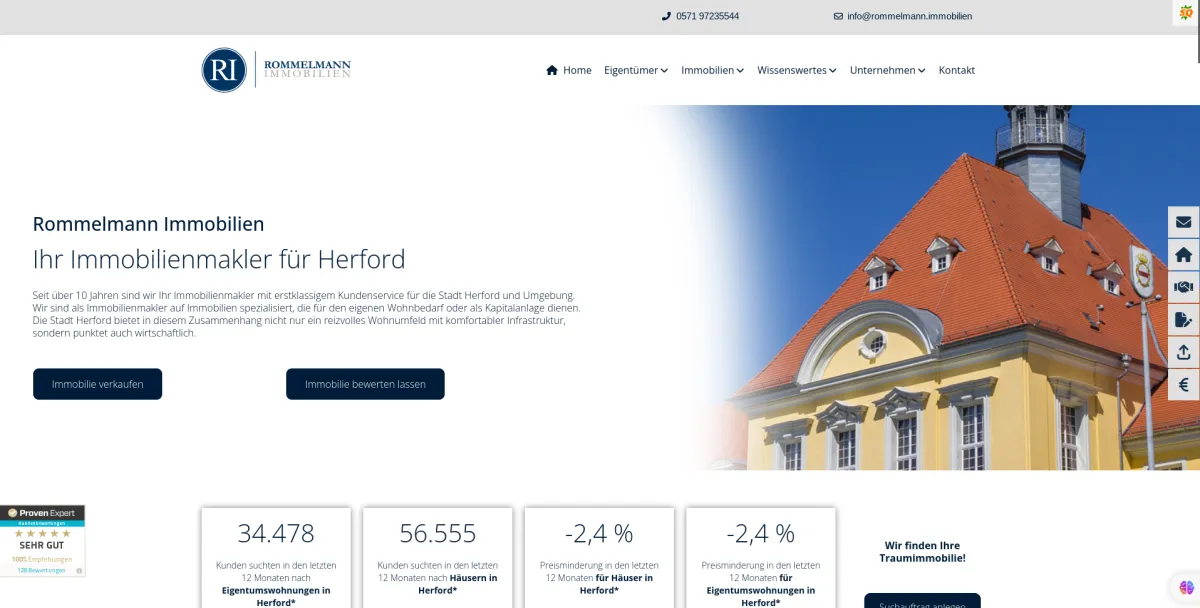This screenshot has height=608, width=1200.
Task: Open the ProvenExpert rating badge
Action: pos(42,541)
